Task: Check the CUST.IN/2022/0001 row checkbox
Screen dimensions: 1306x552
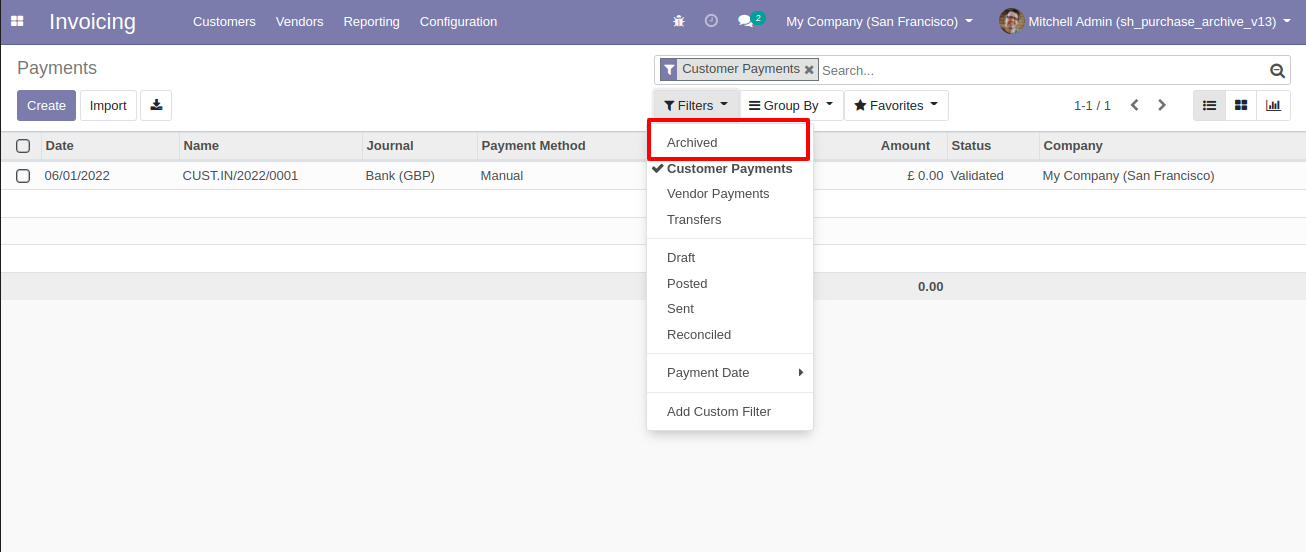Action: click(x=23, y=176)
